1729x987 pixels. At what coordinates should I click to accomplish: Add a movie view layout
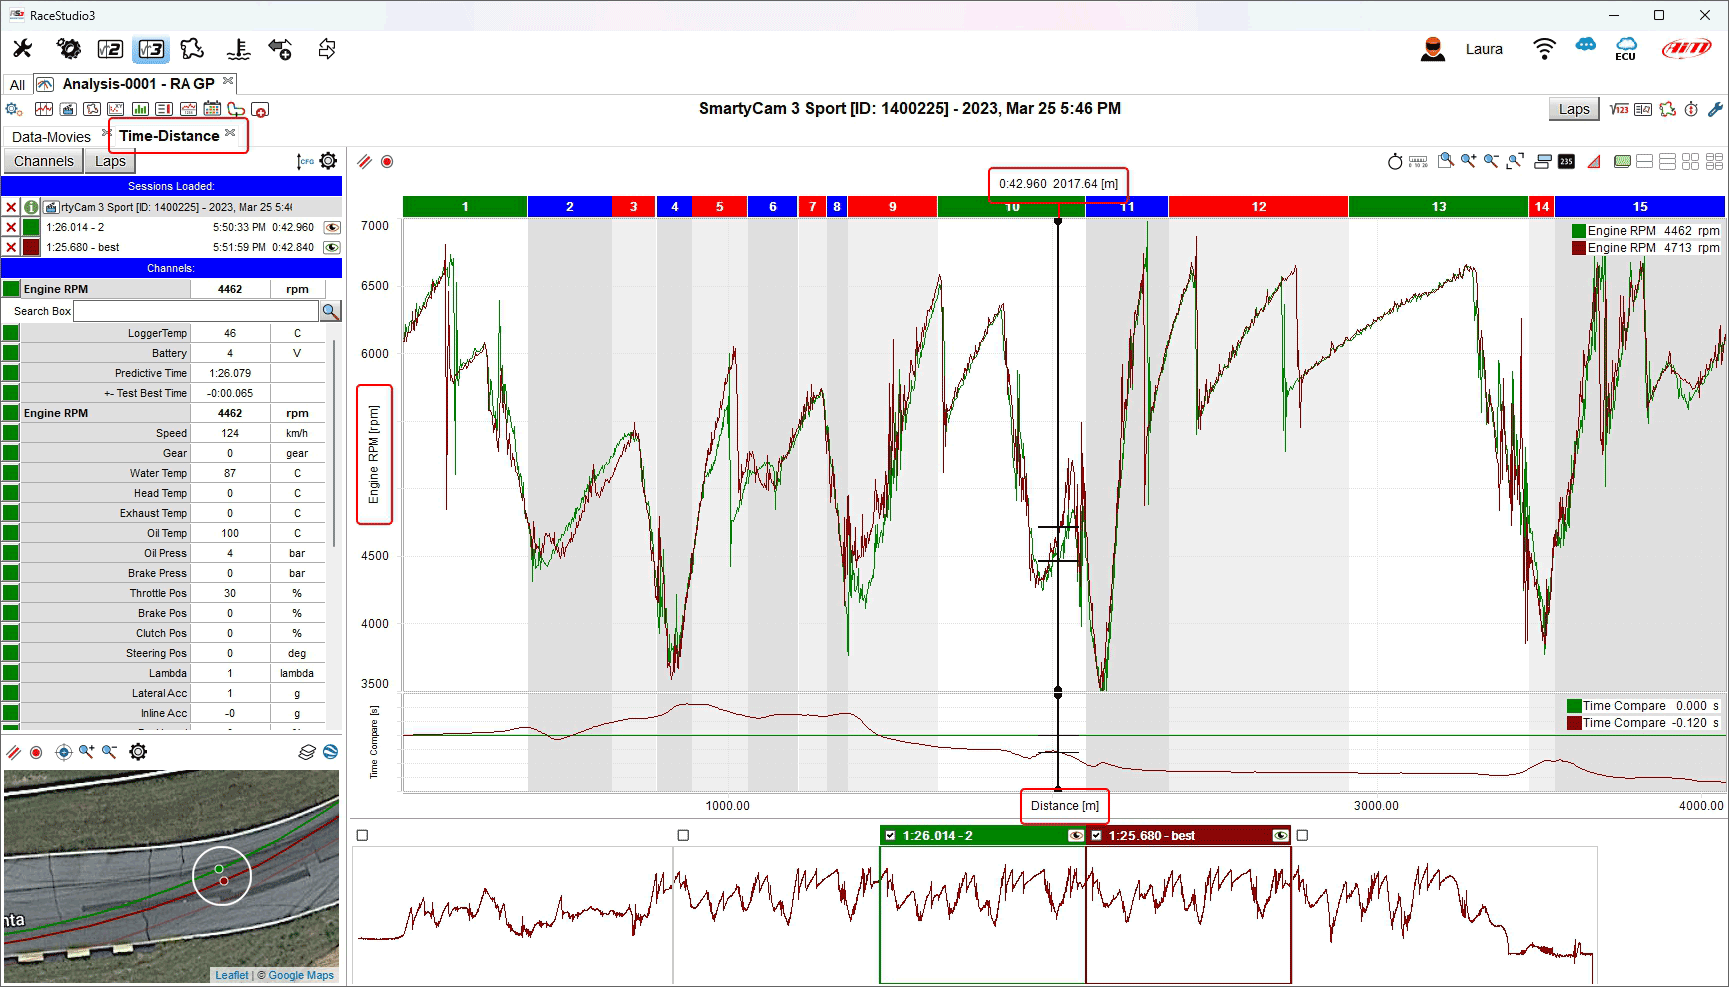68,109
